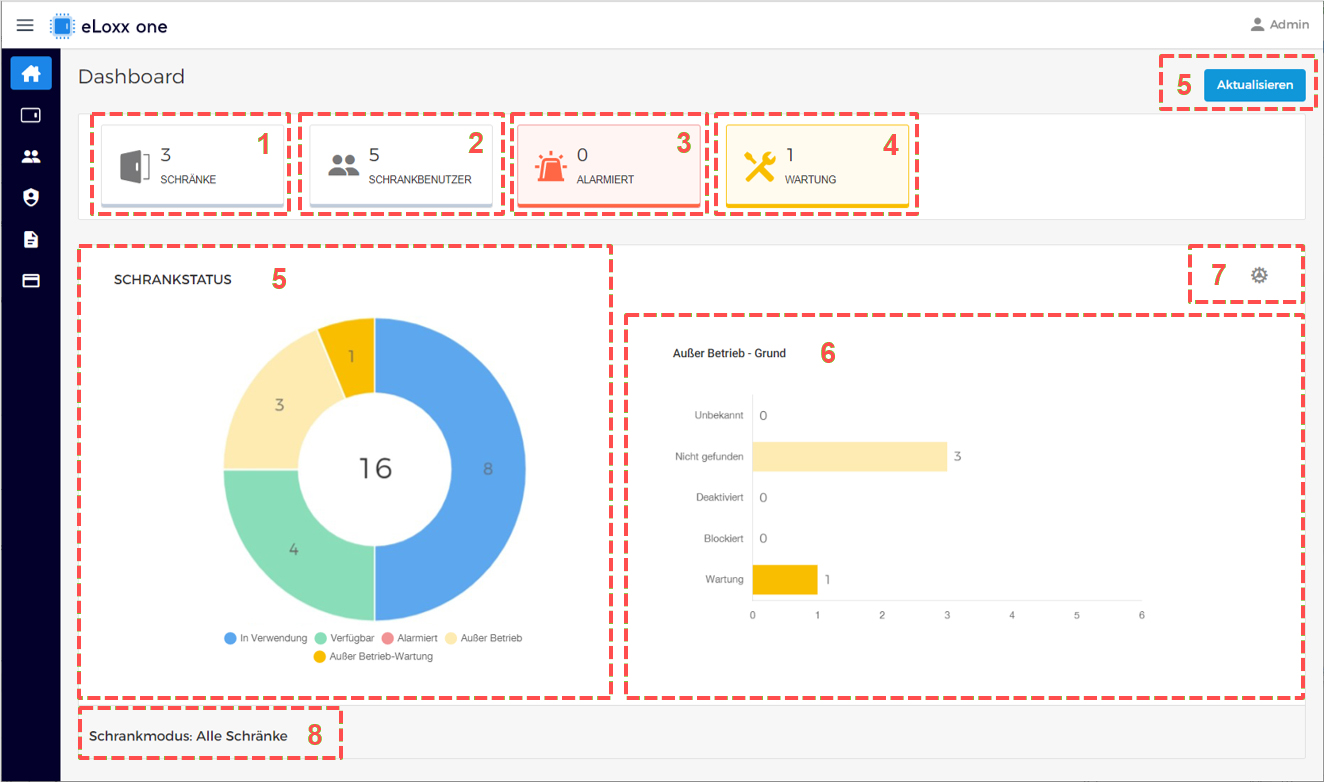Toggle 'Außer Betrieb' legend entry
This screenshot has height=782, width=1324.
tap(484, 638)
